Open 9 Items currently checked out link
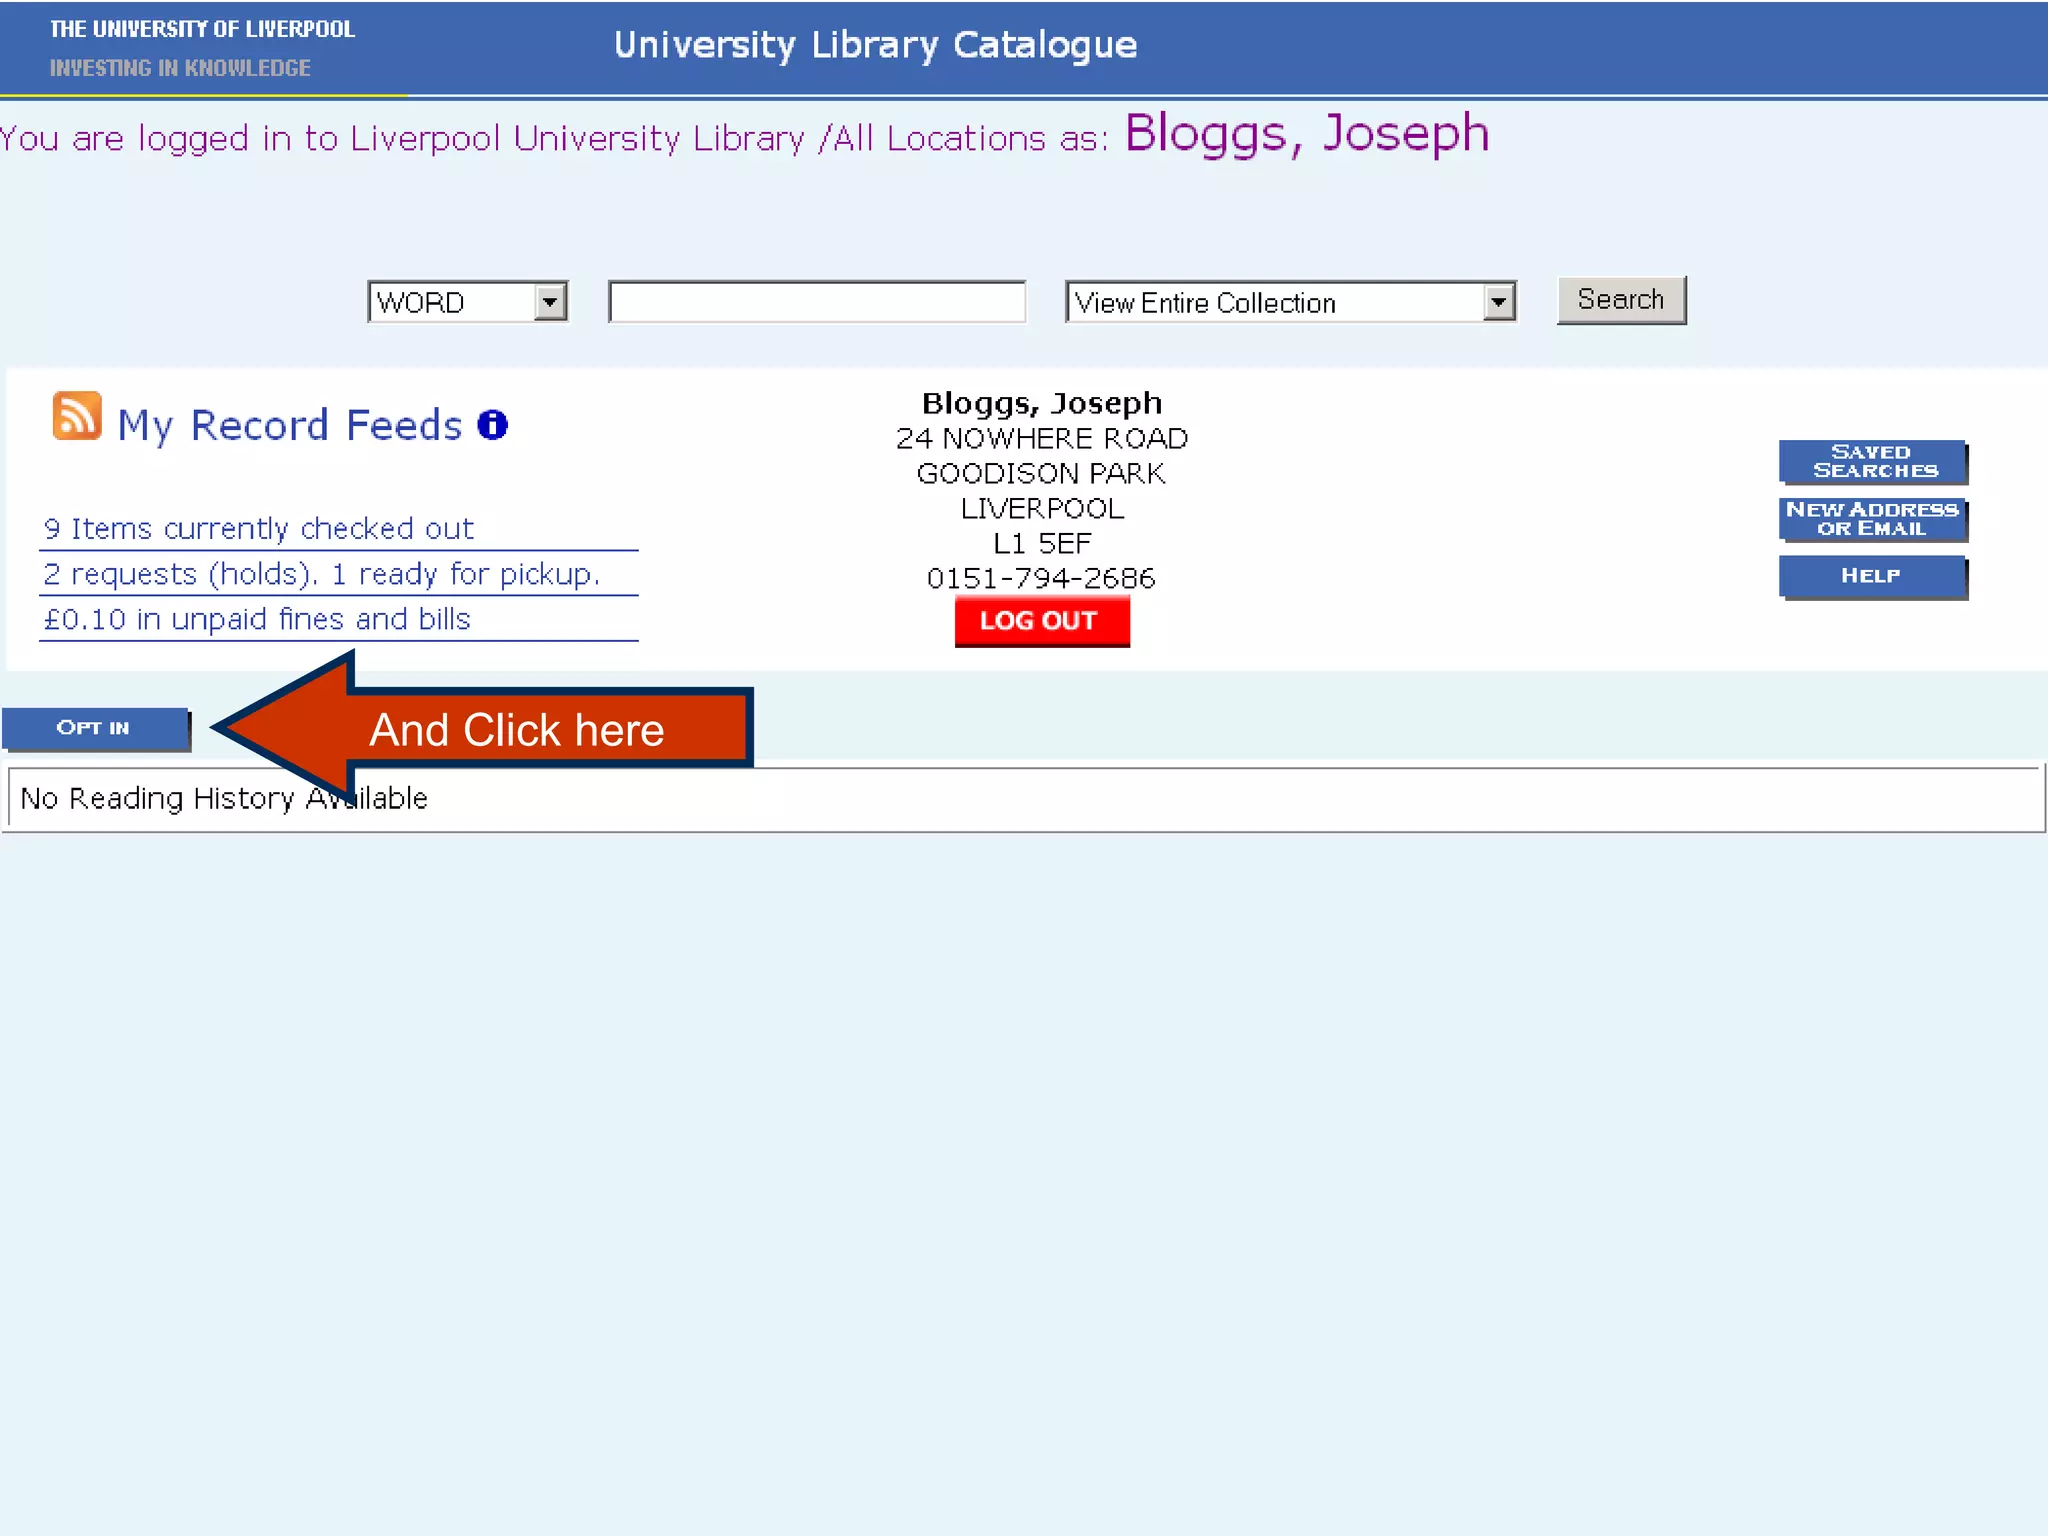 pos(258,529)
